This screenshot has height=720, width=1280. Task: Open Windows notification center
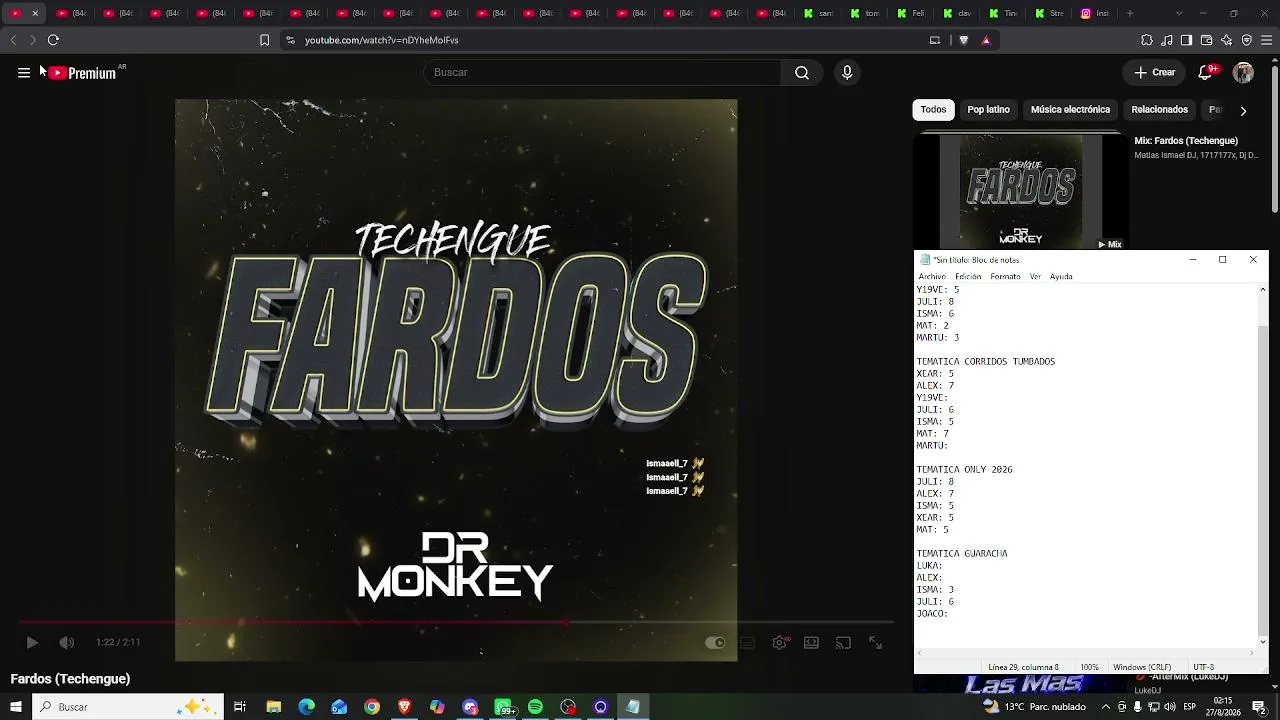point(1259,707)
